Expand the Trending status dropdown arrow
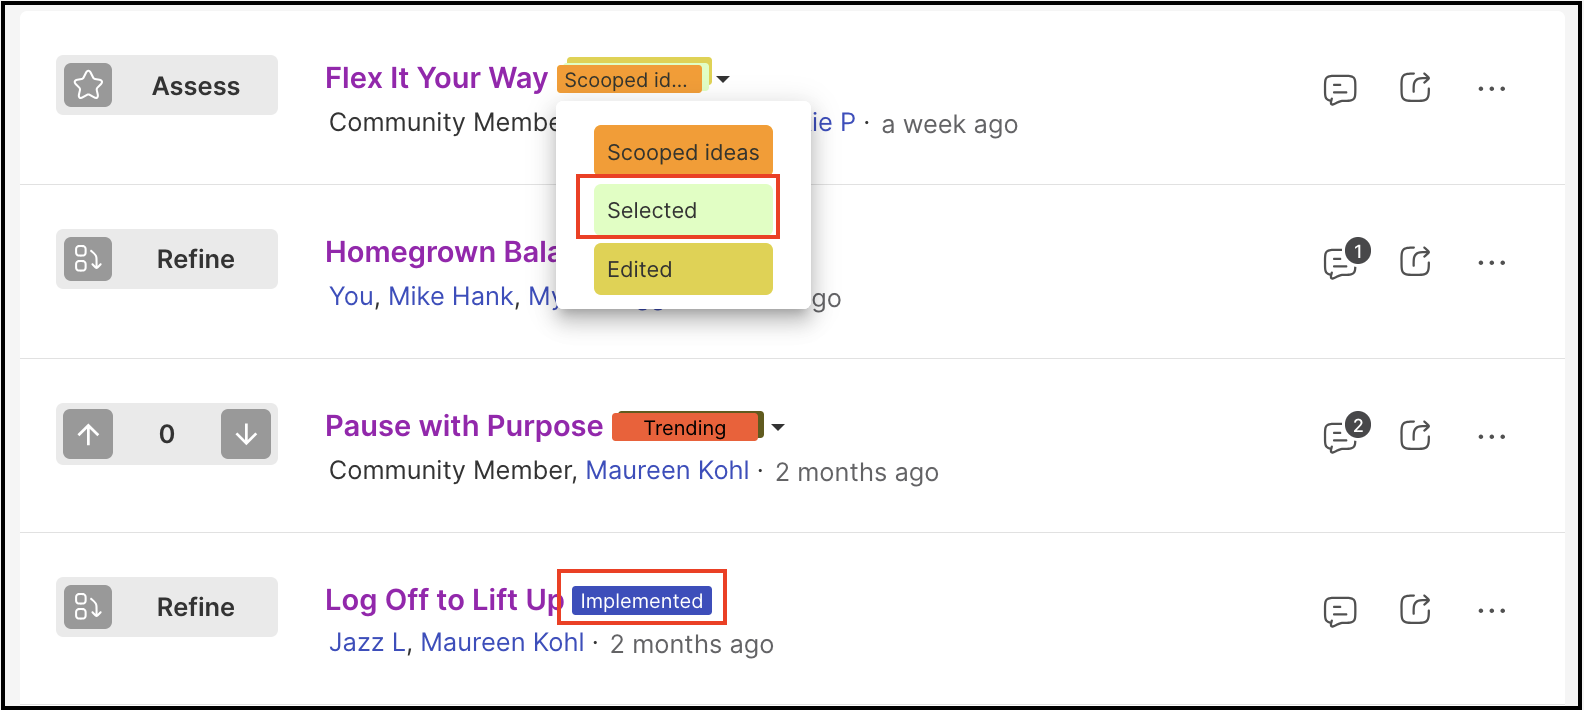The image size is (1584, 710). tap(778, 427)
